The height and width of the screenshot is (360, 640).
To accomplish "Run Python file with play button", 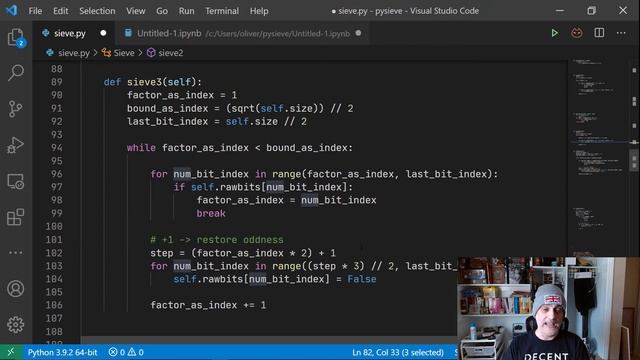I will point(554,33).
